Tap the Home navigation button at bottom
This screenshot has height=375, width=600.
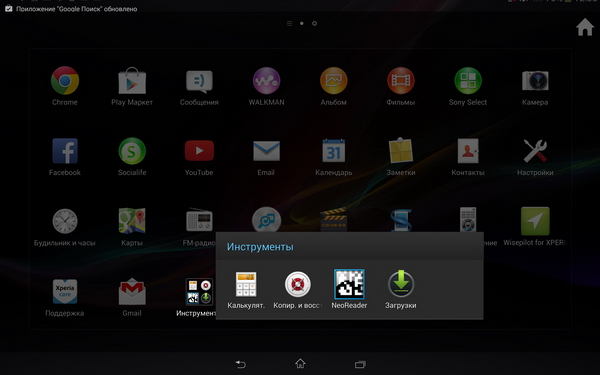pos(300,363)
